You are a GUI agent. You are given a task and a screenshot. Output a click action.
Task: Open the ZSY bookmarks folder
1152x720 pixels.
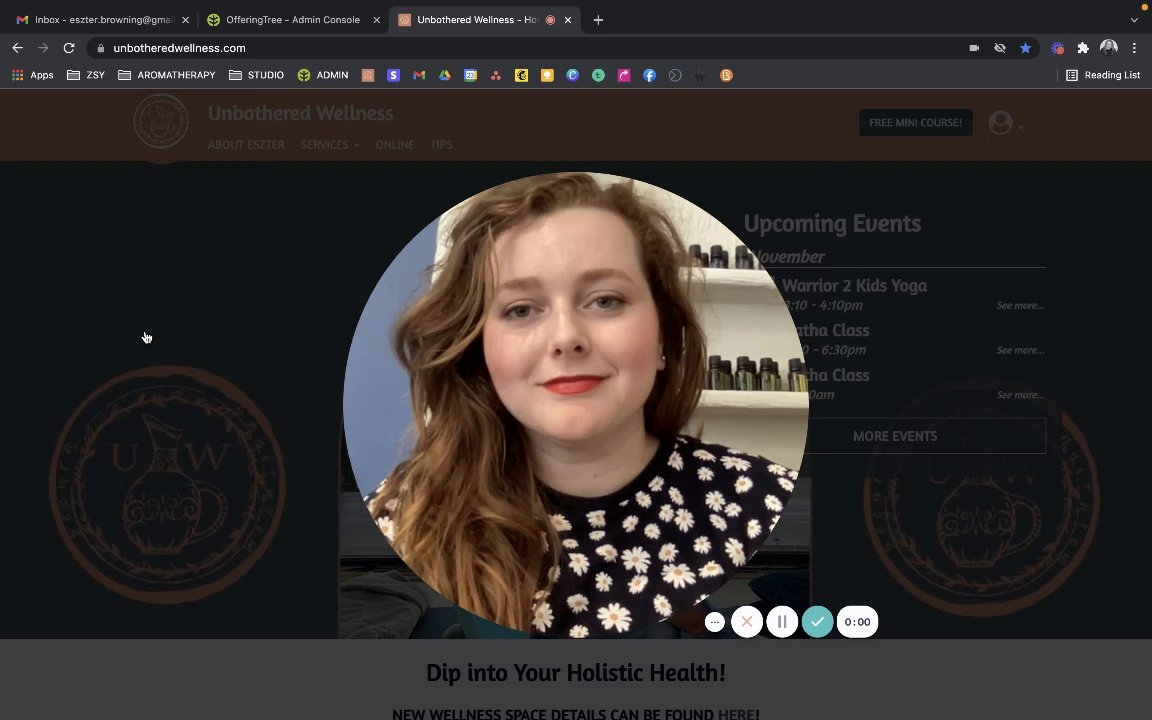coord(86,75)
